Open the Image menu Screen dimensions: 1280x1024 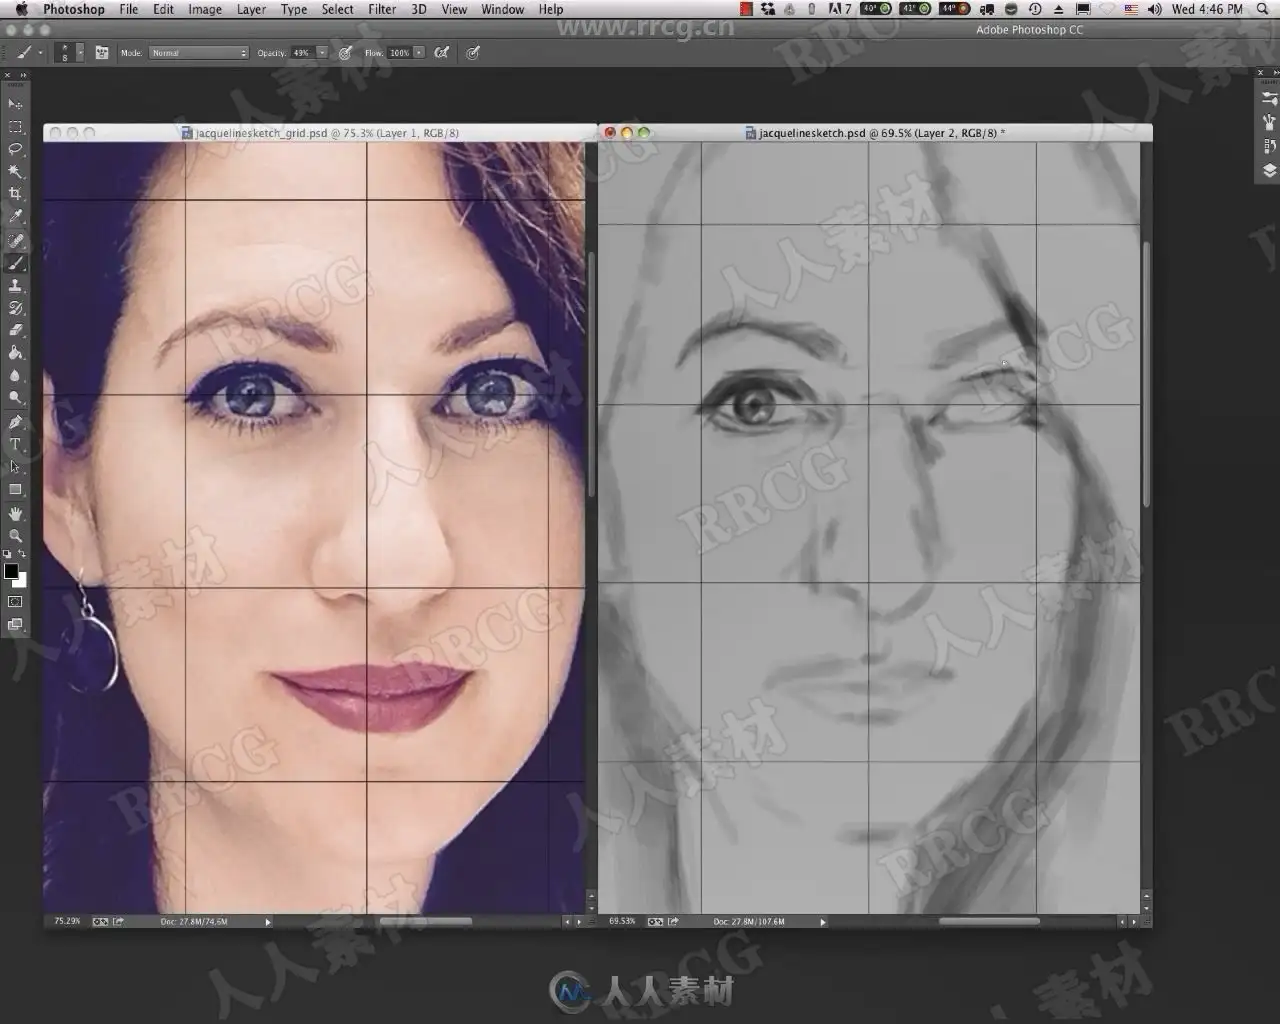coord(205,9)
